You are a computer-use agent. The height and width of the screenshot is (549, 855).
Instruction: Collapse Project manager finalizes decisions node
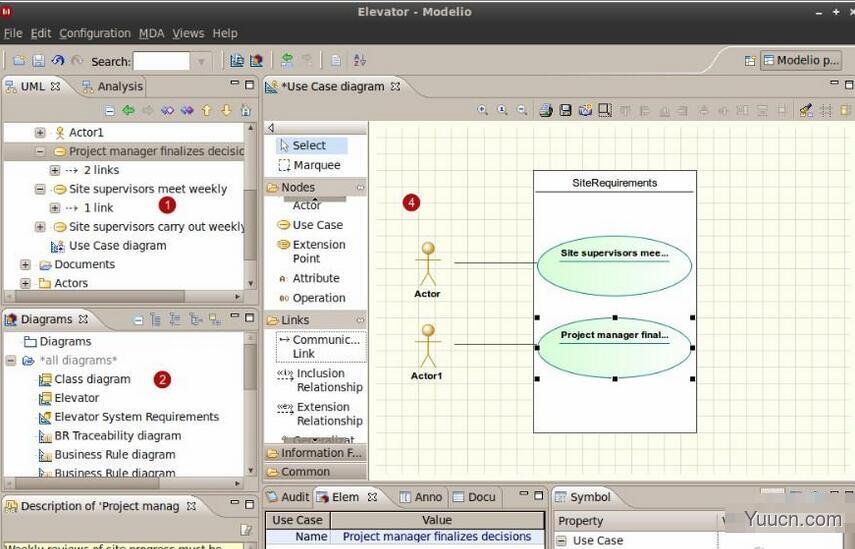(x=40, y=151)
